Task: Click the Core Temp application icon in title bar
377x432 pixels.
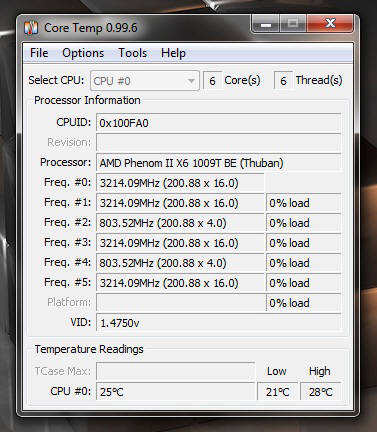Action: click(x=31, y=28)
